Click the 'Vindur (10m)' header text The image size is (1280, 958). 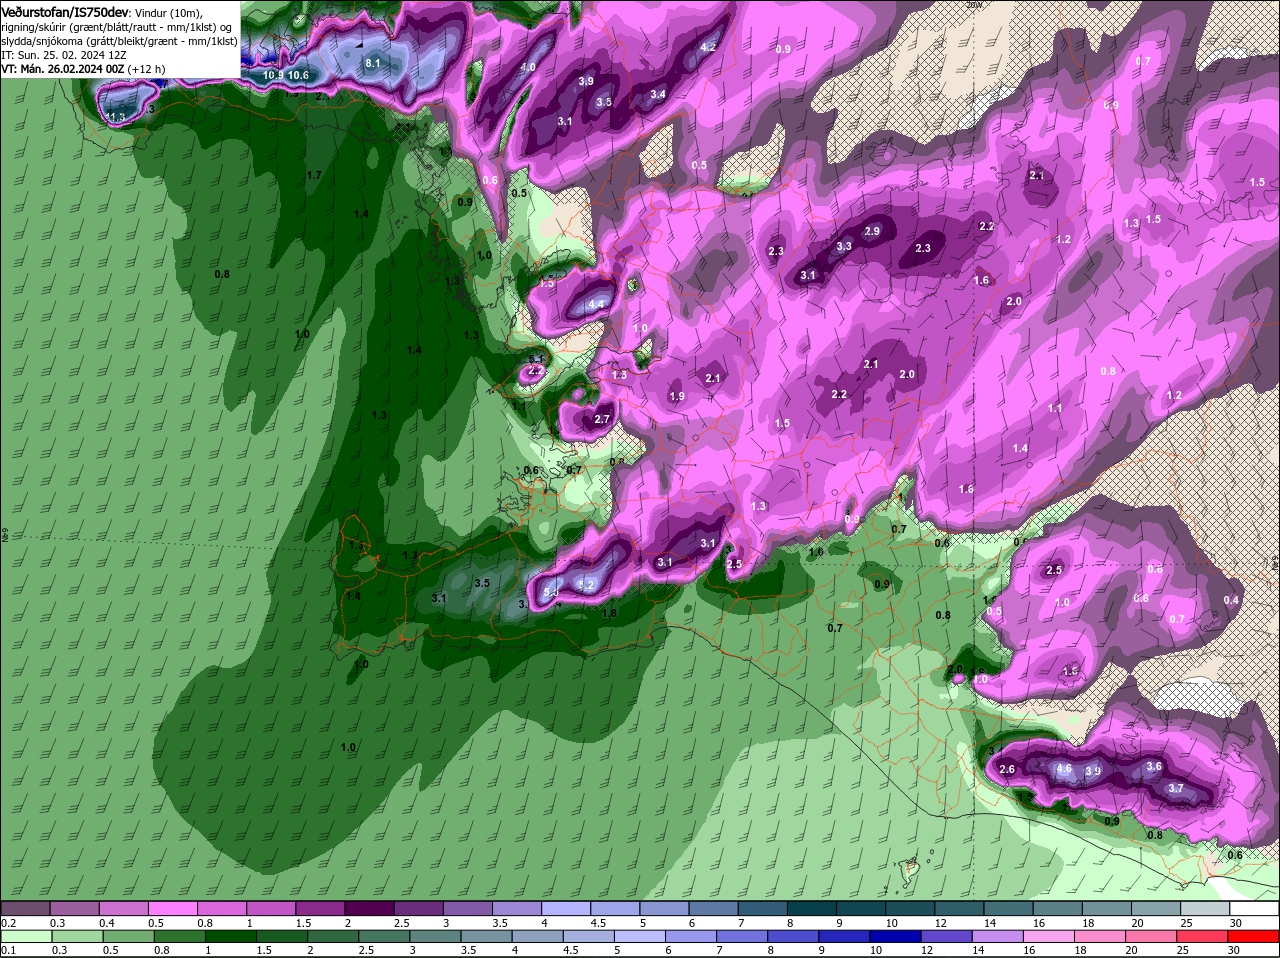[x=167, y=12]
